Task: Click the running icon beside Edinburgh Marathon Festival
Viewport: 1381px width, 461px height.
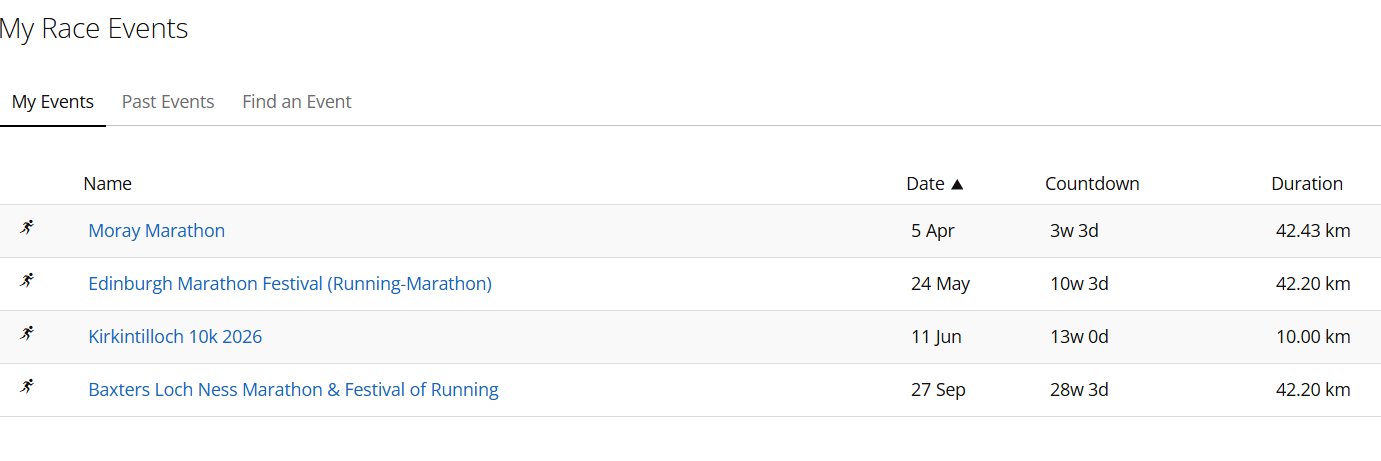Action: click(27, 281)
